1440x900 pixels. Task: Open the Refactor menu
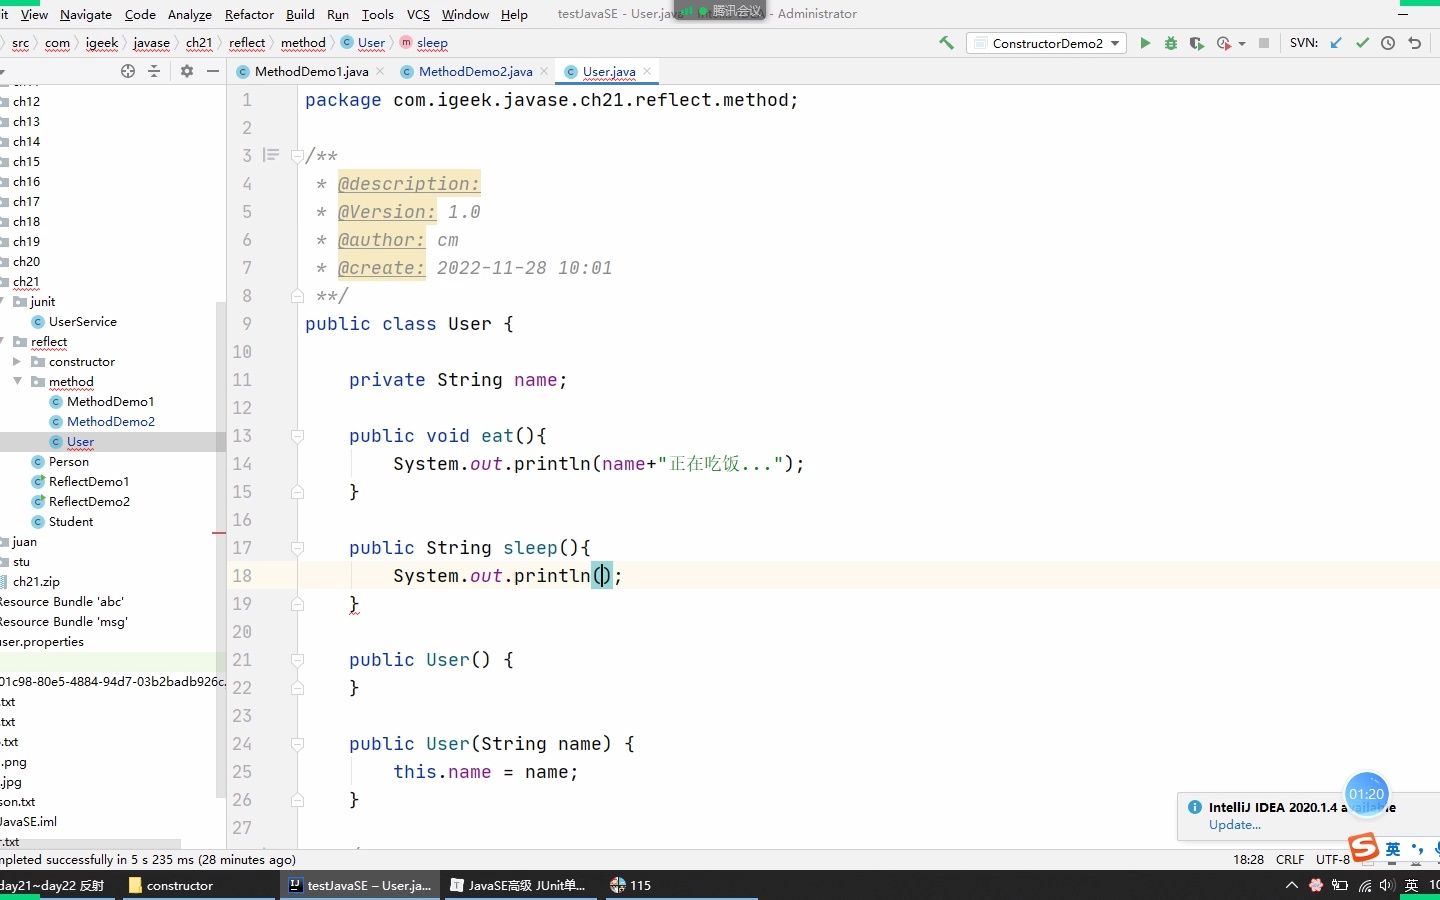pyautogui.click(x=249, y=14)
